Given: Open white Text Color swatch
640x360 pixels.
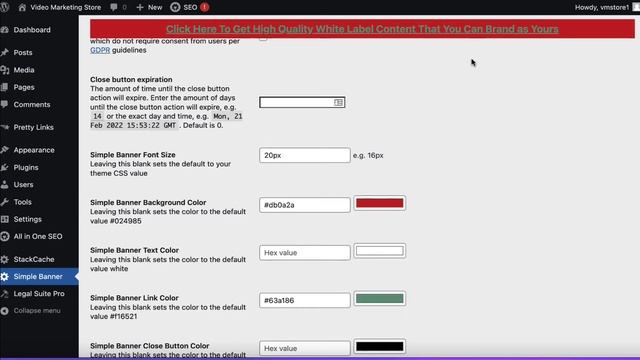Looking at the screenshot, I should click(x=380, y=251).
